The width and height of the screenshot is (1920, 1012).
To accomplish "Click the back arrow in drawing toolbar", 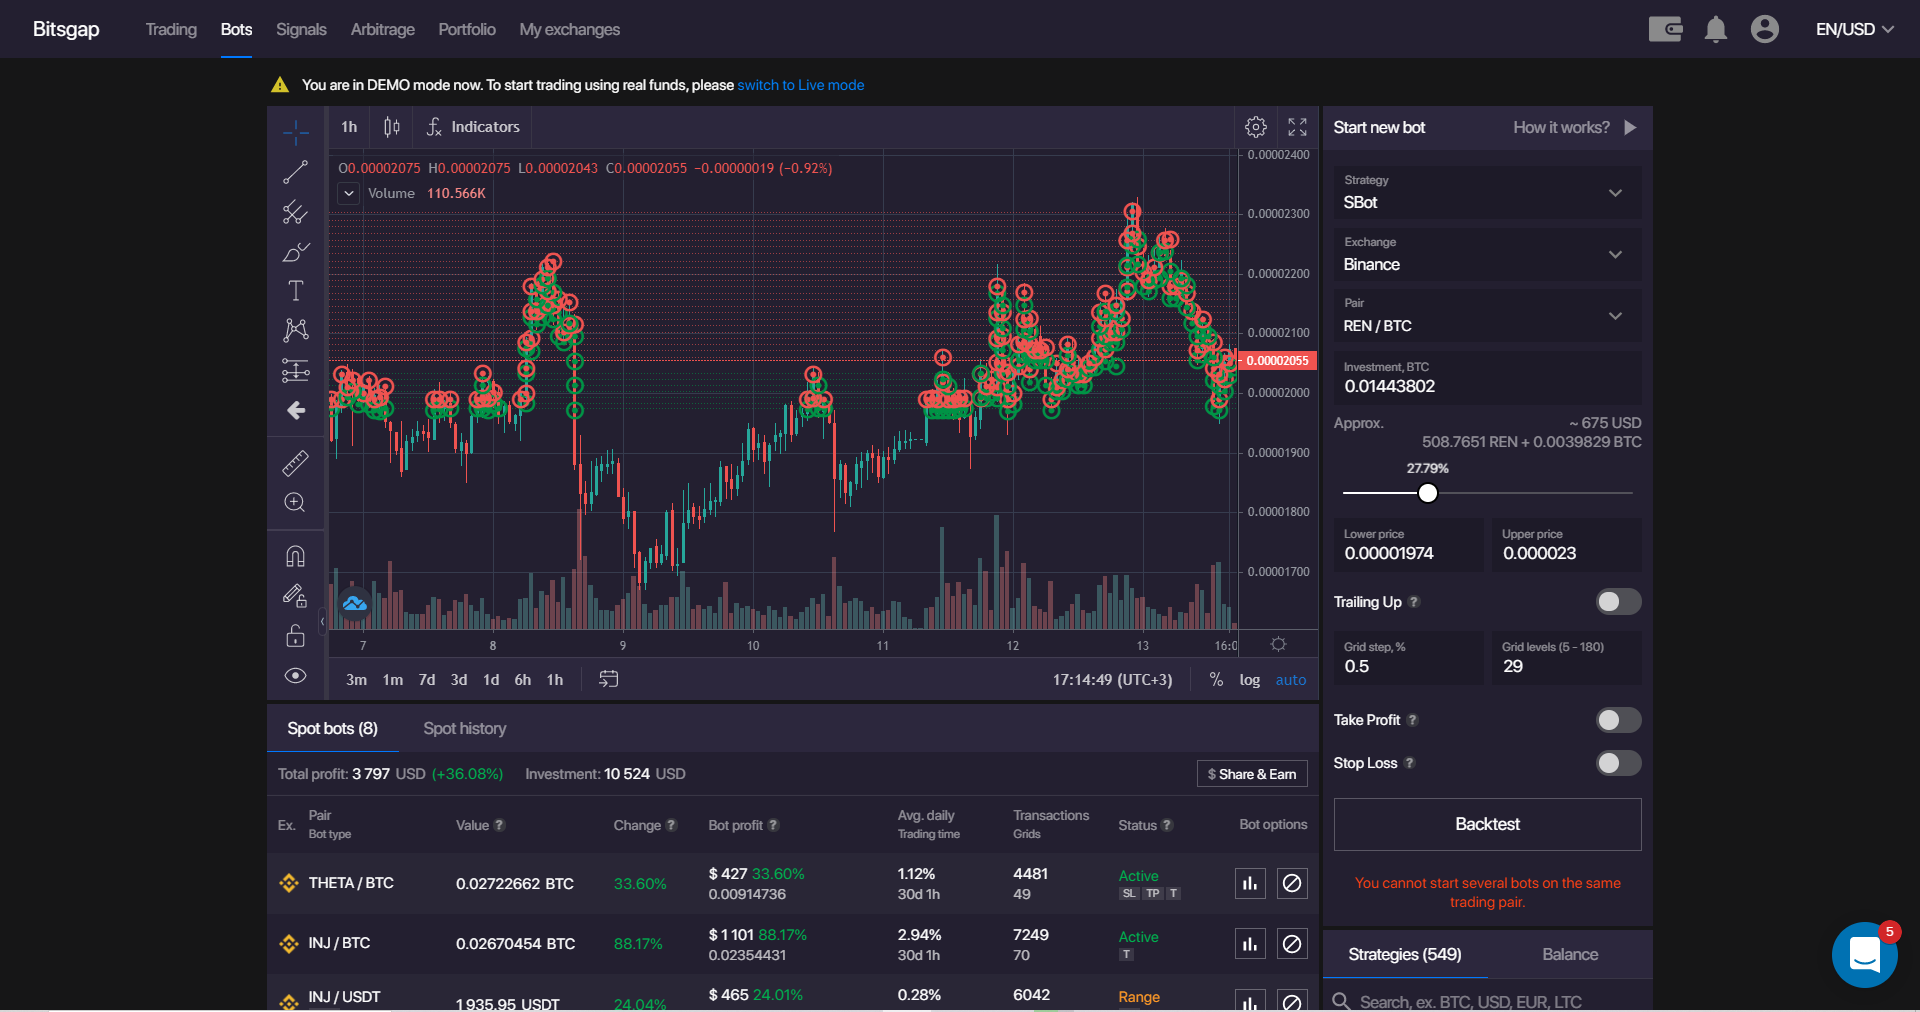I will (x=295, y=410).
